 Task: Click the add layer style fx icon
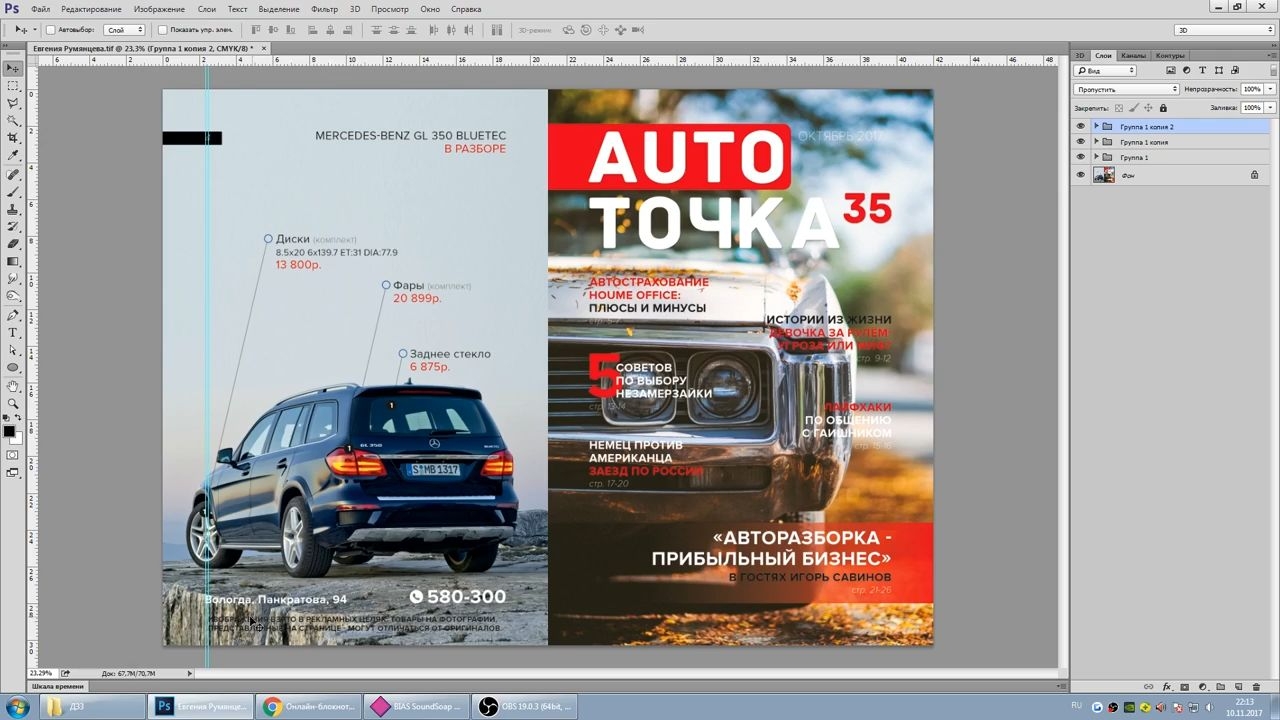pyautogui.click(x=1167, y=687)
